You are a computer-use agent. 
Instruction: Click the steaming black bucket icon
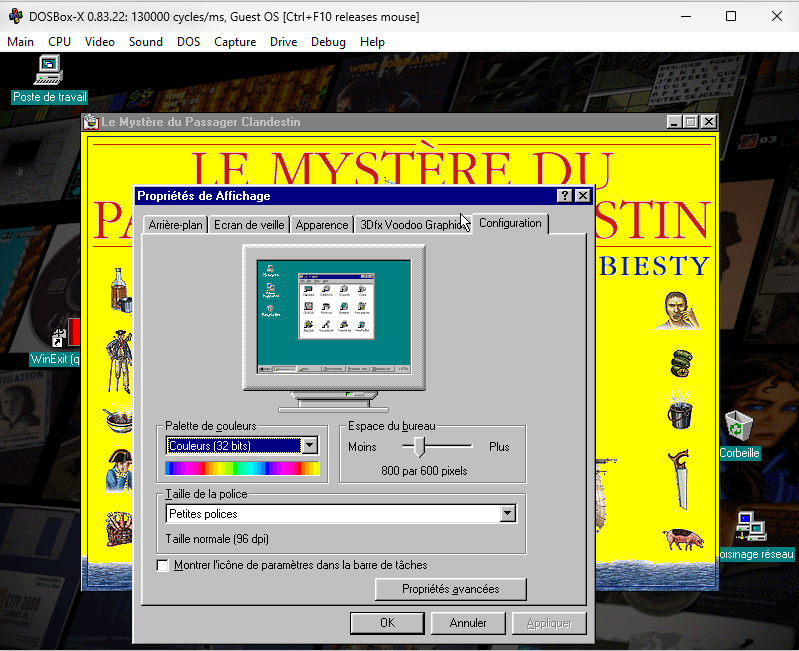(680, 410)
